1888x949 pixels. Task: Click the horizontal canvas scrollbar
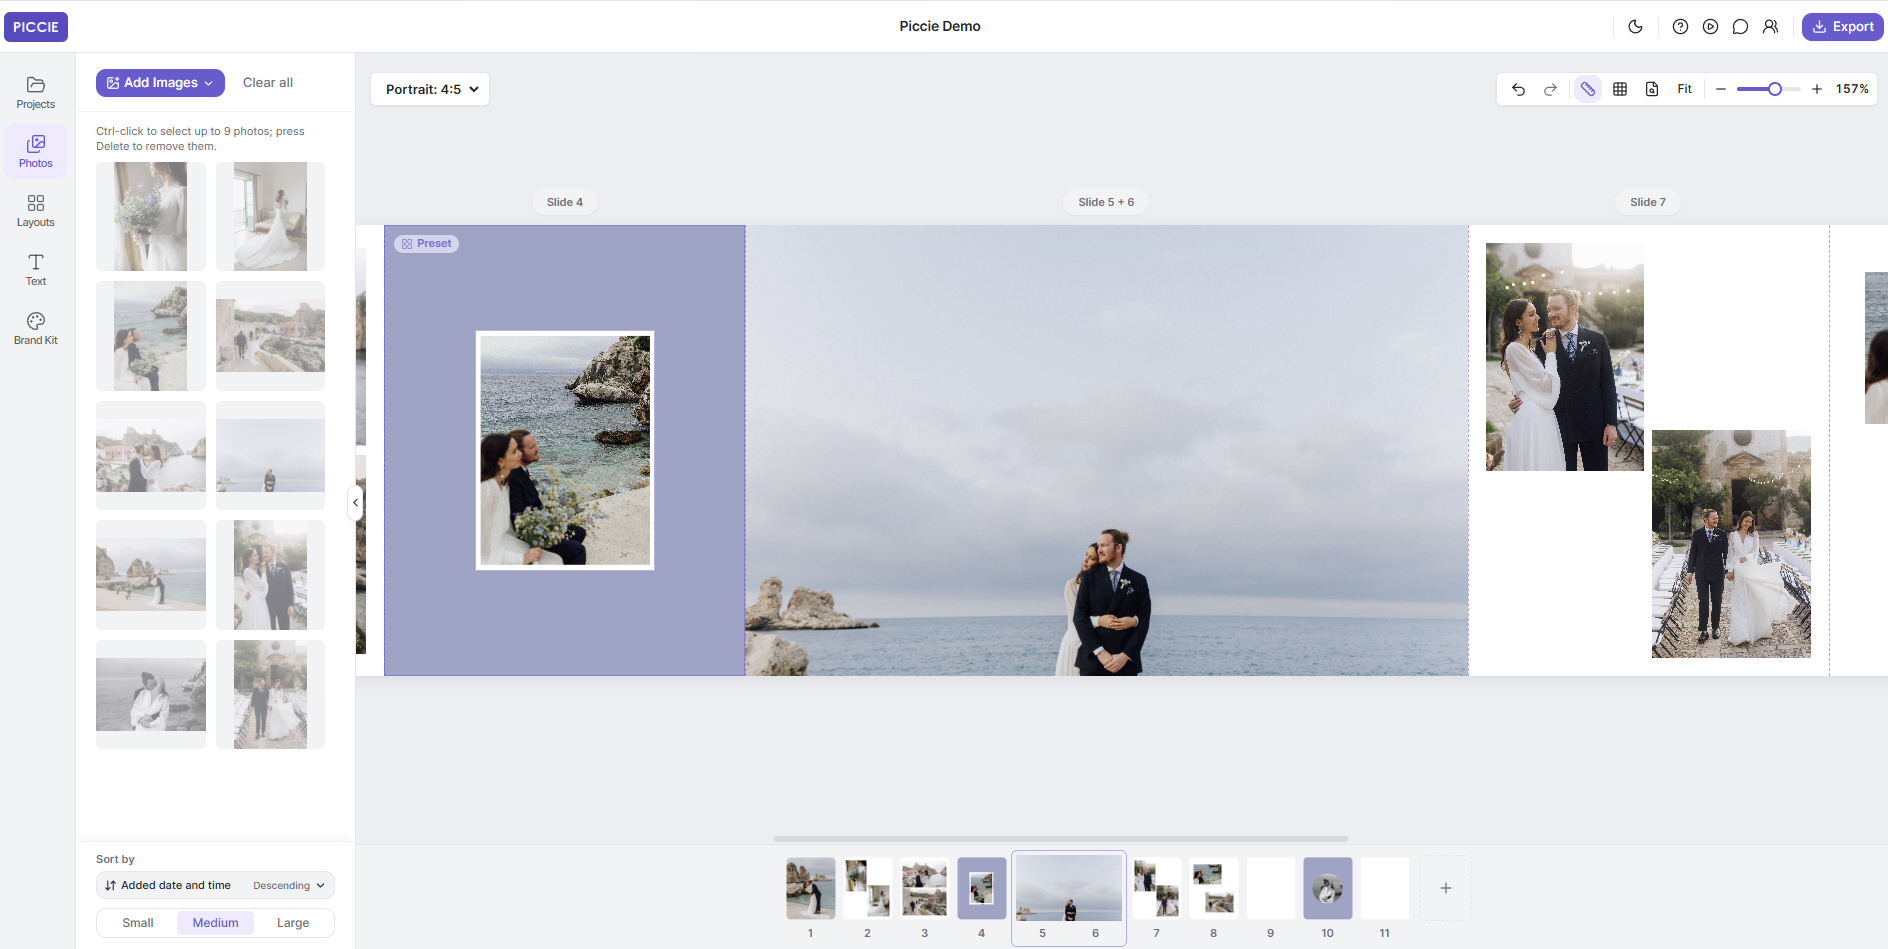point(1061,839)
